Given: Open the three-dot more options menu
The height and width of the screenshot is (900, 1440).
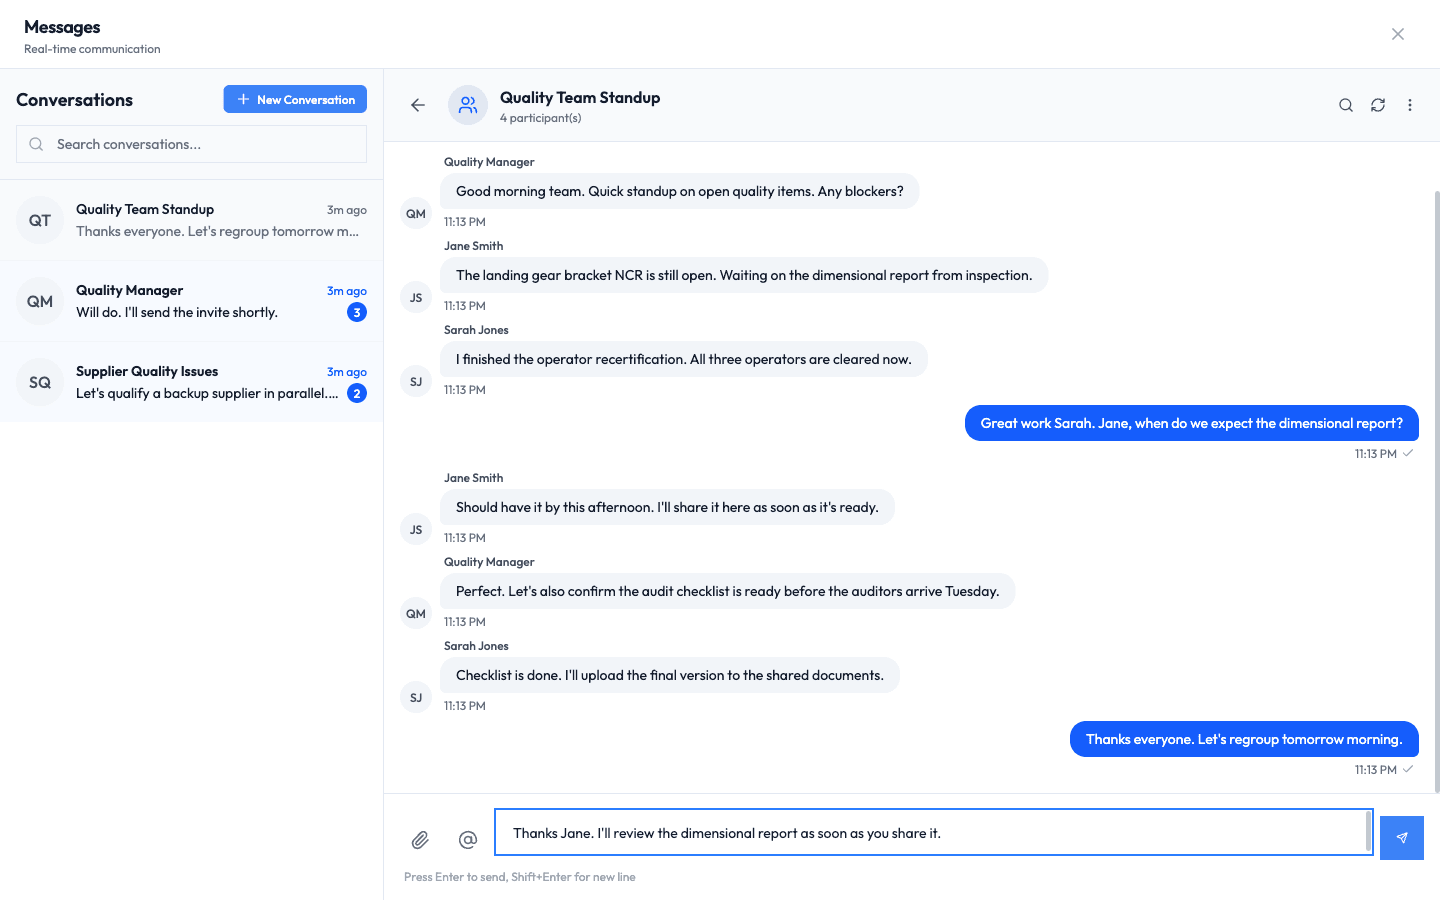Looking at the screenshot, I should 1410,105.
